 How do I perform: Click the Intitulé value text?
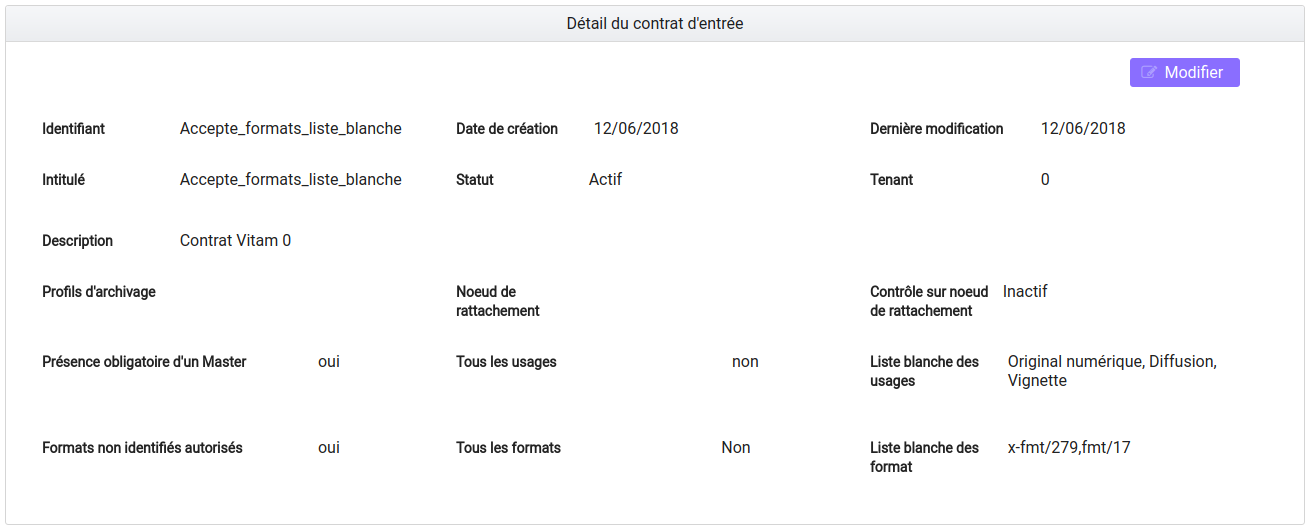(291, 180)
